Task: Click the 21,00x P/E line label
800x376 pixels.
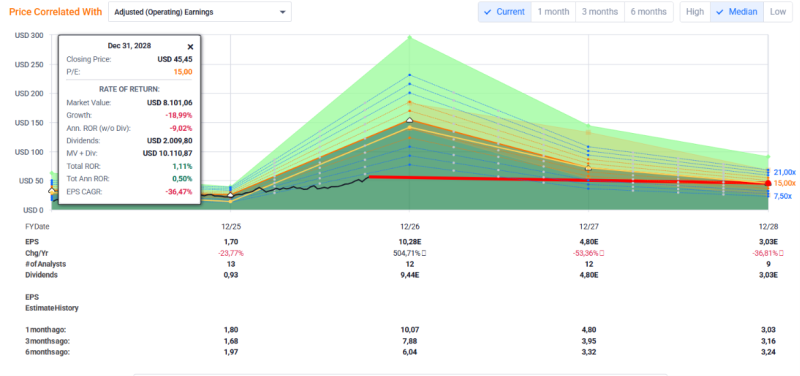Action: click(x=785, y=172)
